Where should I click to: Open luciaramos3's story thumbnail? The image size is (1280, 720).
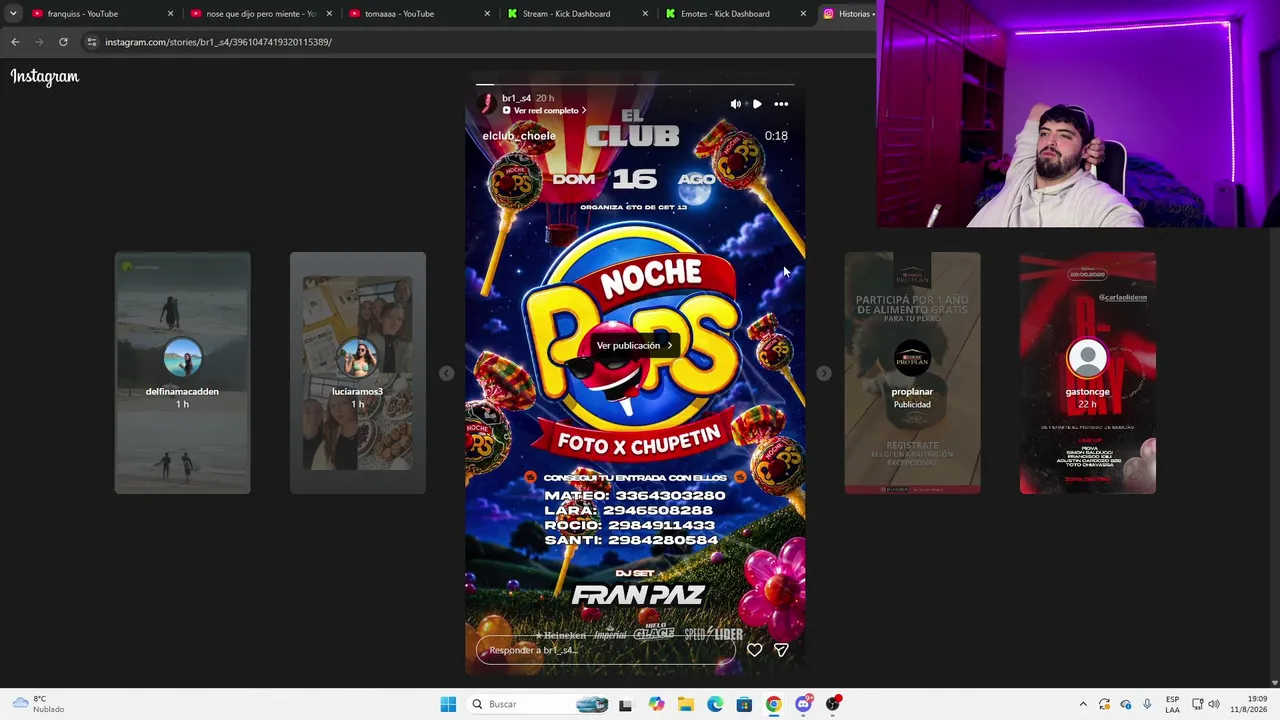click(x=358, y=373)
